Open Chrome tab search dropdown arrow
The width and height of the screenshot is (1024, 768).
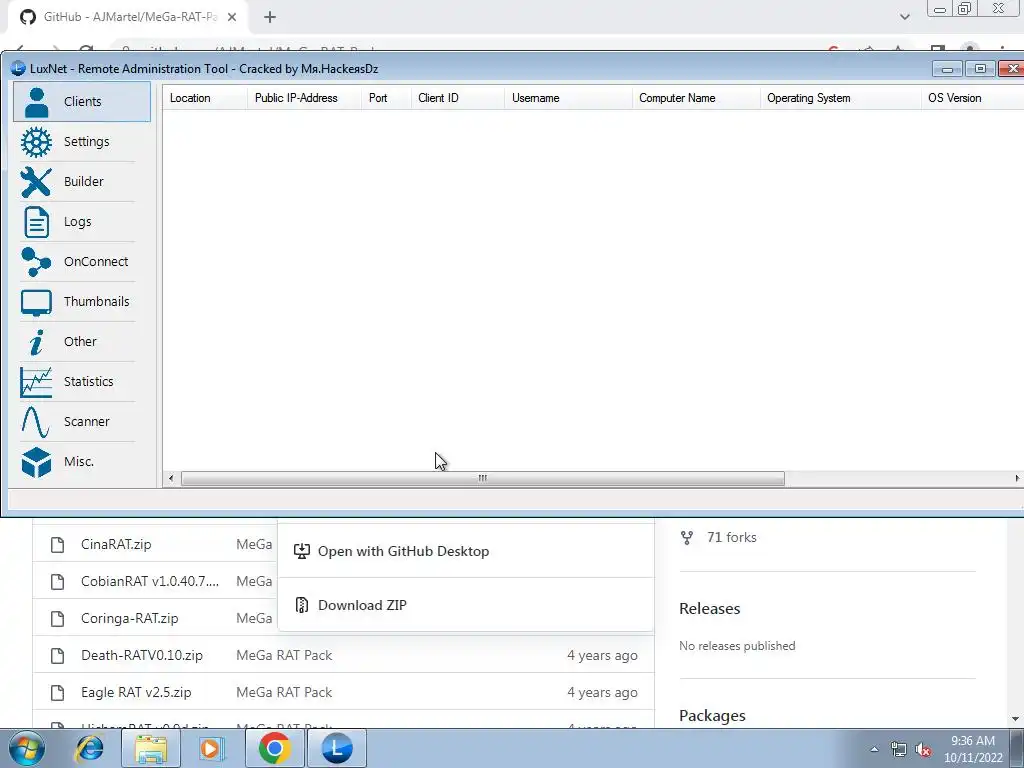tap(904, 17)
